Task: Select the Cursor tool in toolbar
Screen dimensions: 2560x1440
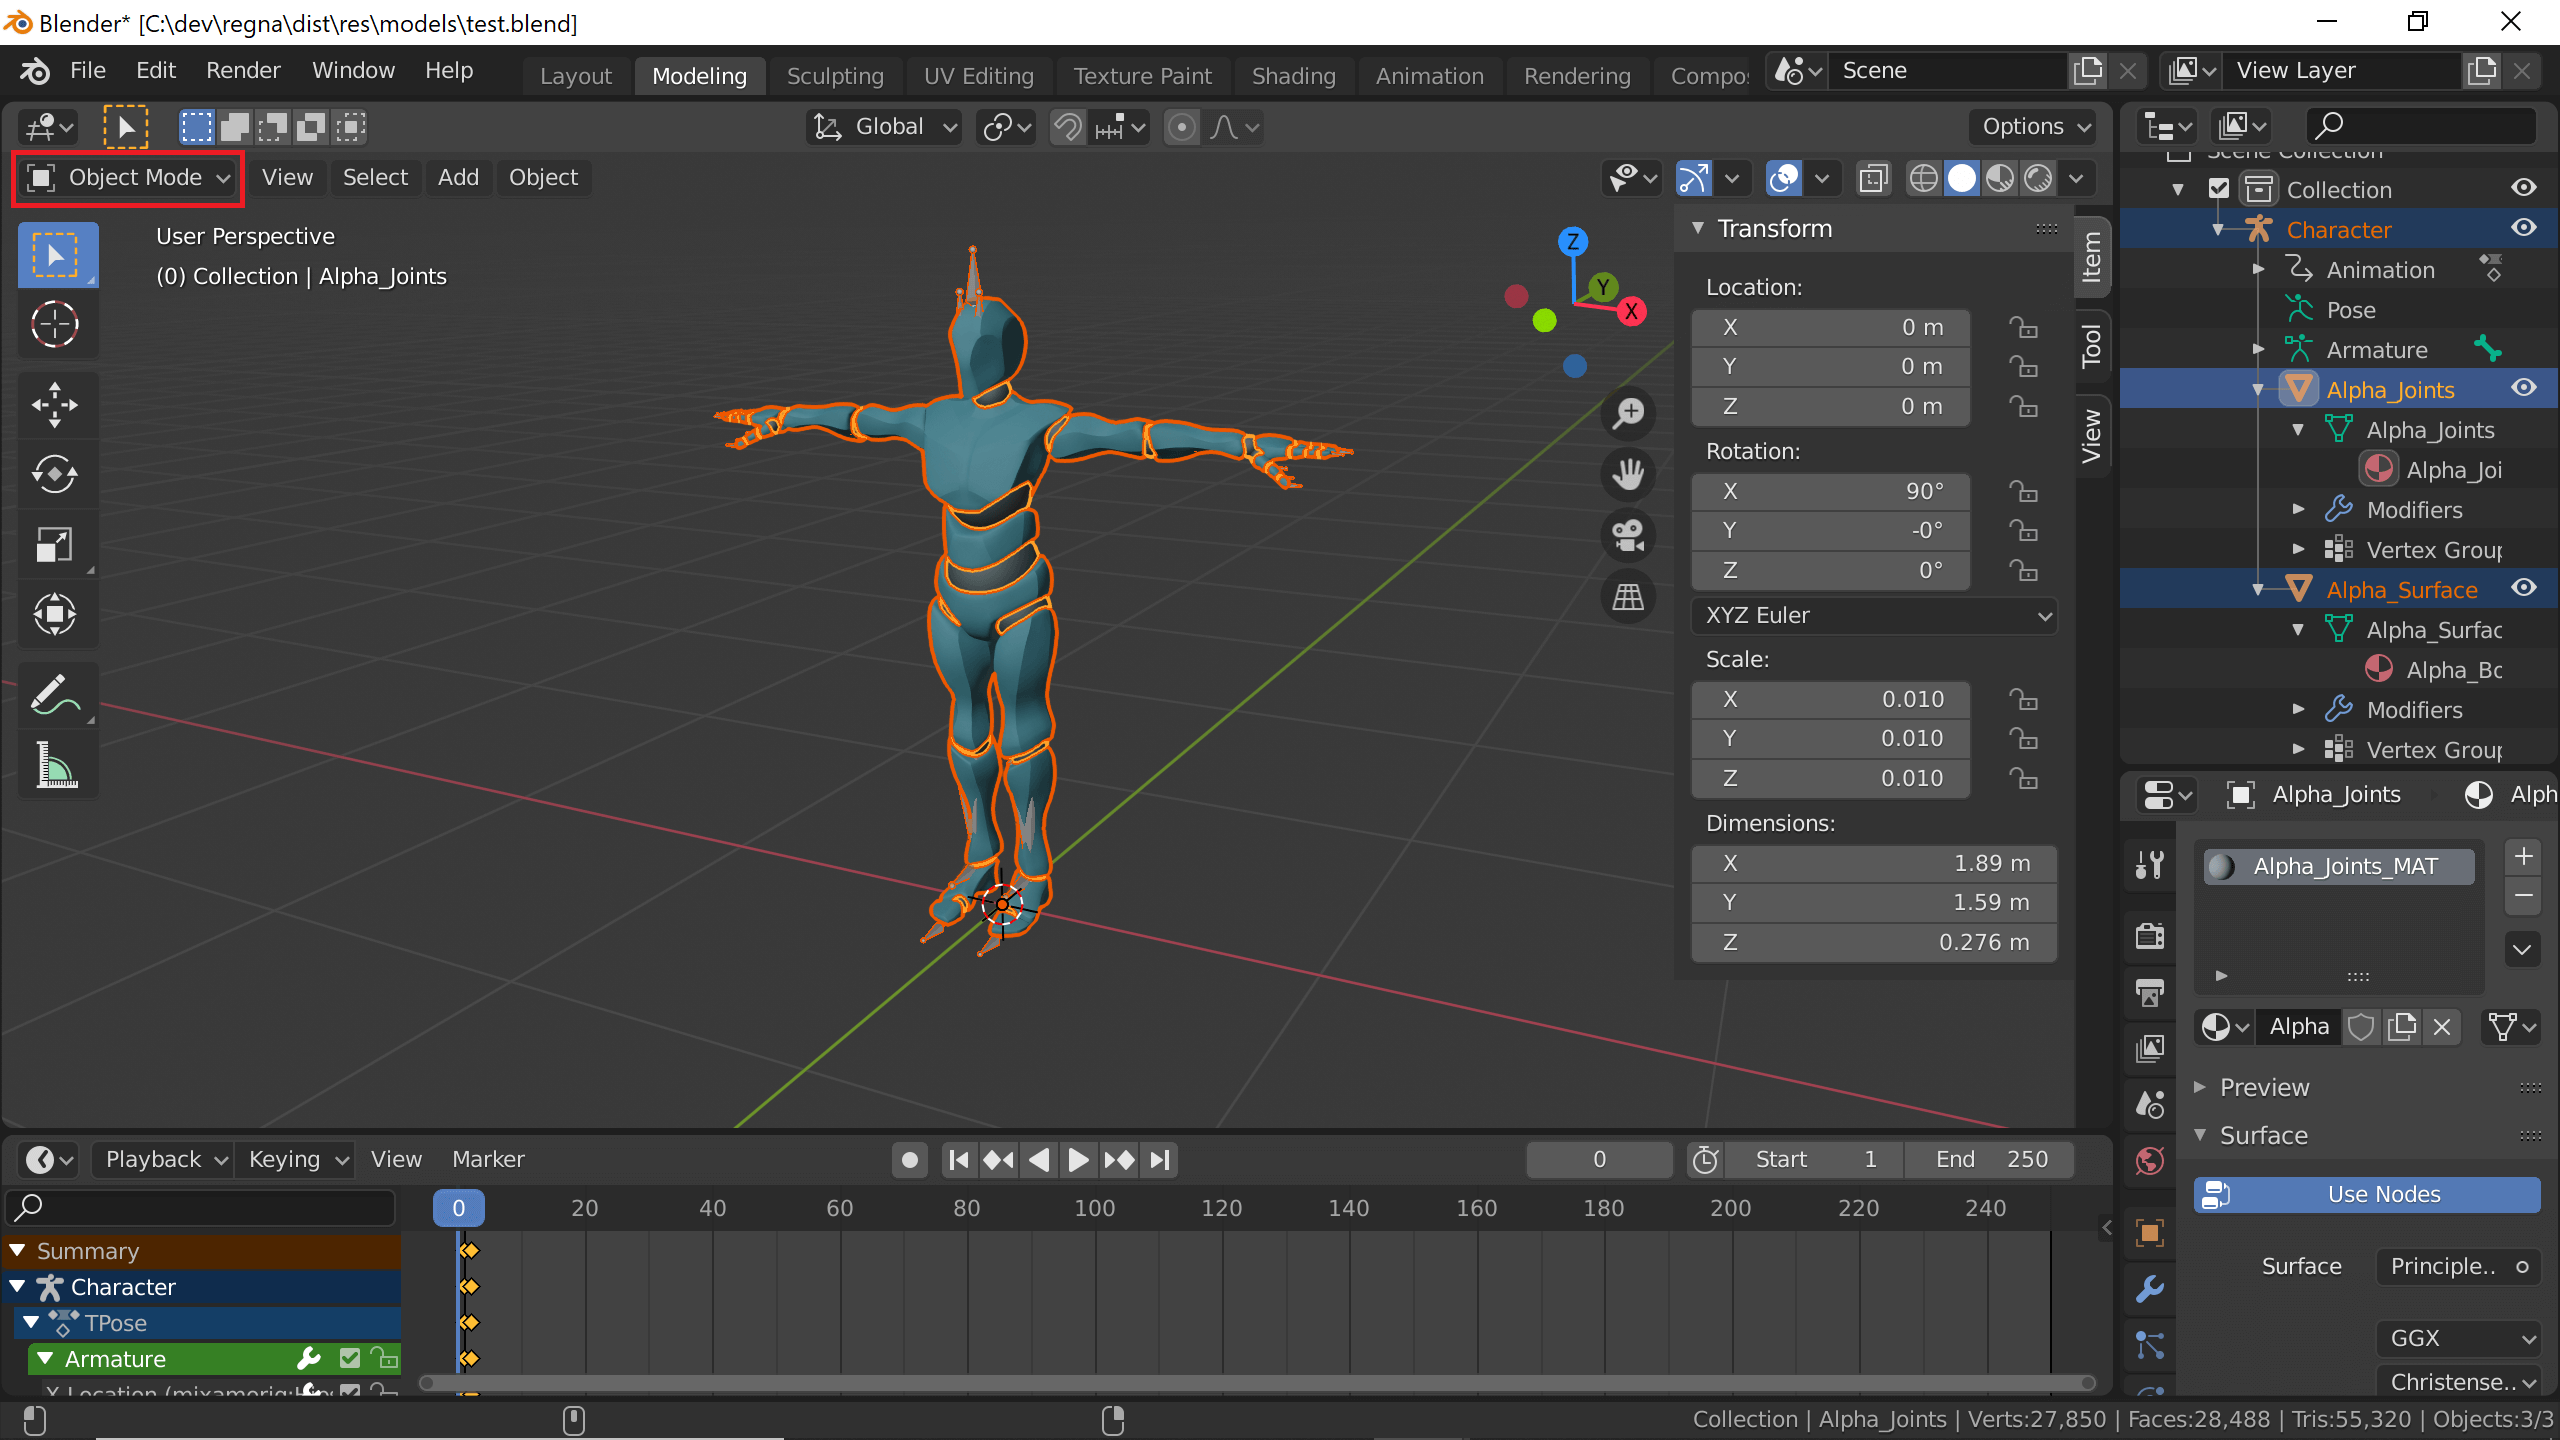Action: pos(56,325)
